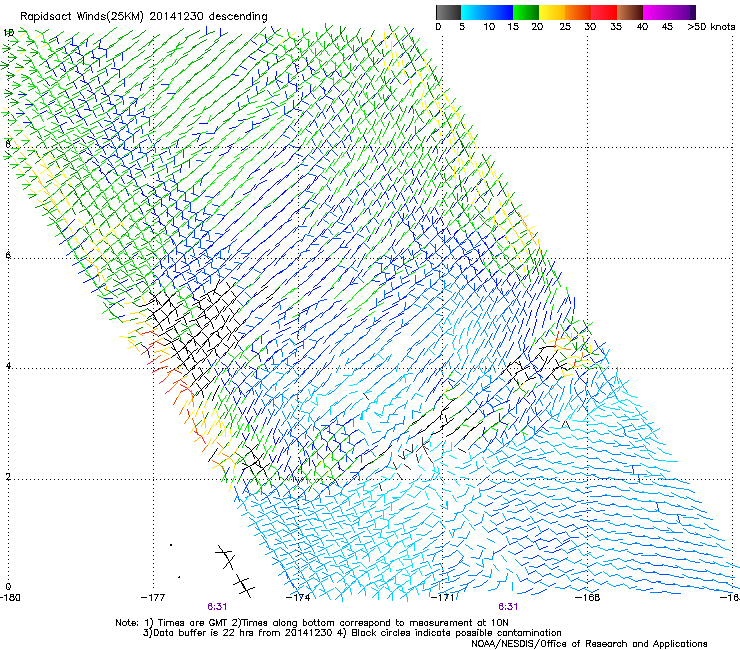The width and height of the screenshot is (740, 650).
Task: Click the latitude '6' axis label
Action: click(8, 255)
